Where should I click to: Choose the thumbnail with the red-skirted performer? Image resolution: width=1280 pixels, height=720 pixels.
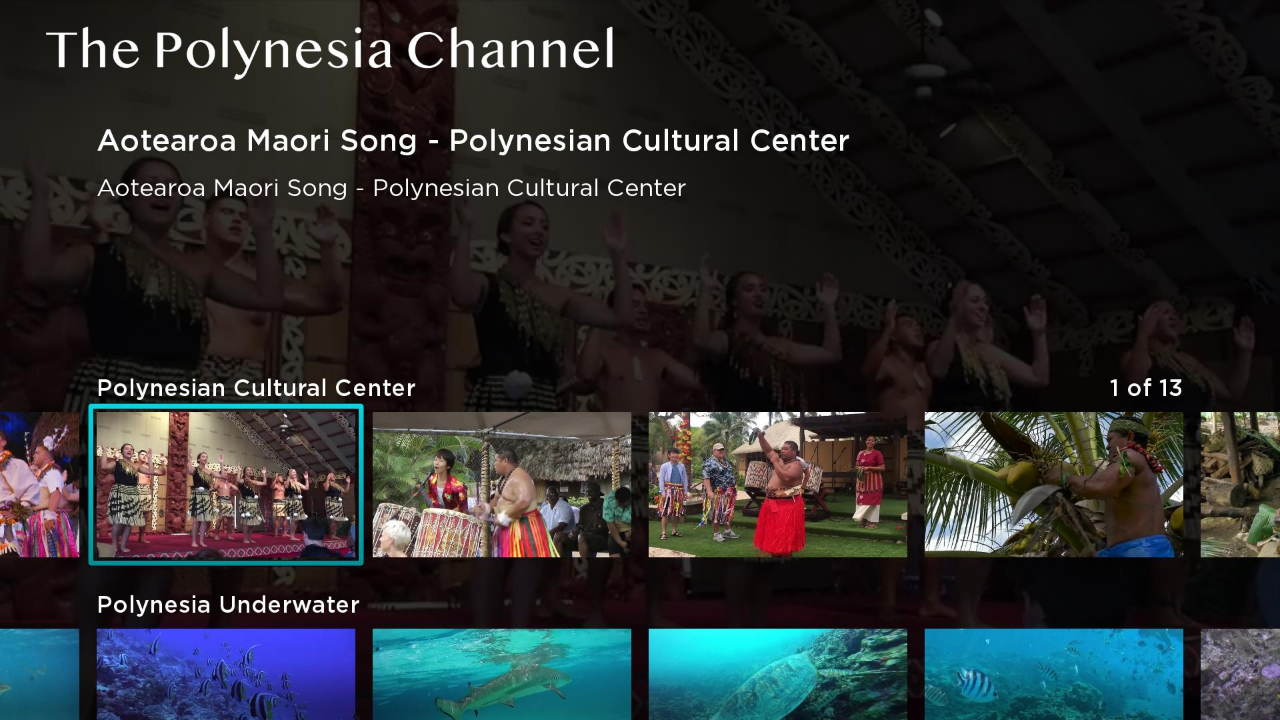pyautogui.click(x=778, y=485)
